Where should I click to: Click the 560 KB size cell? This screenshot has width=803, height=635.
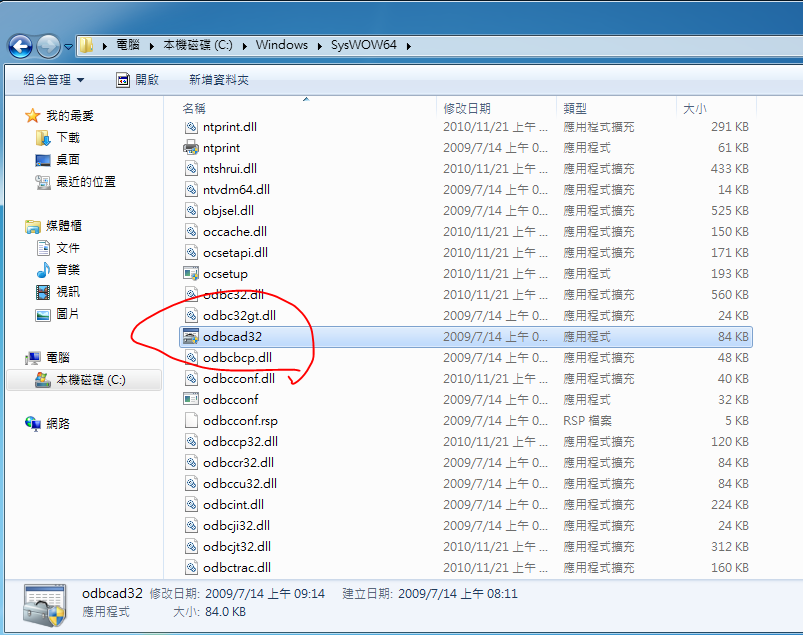pyautogui.click(x=730, y=294)
